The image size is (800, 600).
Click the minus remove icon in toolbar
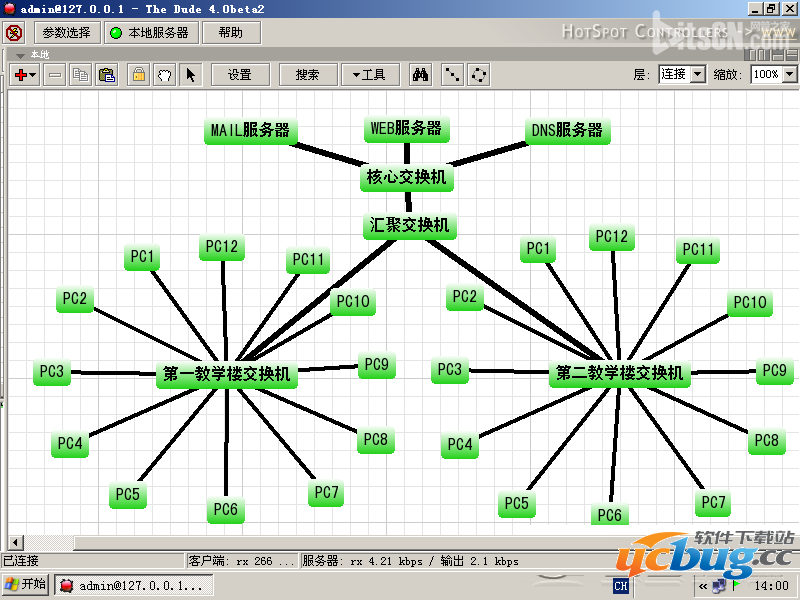pos(55,74)
